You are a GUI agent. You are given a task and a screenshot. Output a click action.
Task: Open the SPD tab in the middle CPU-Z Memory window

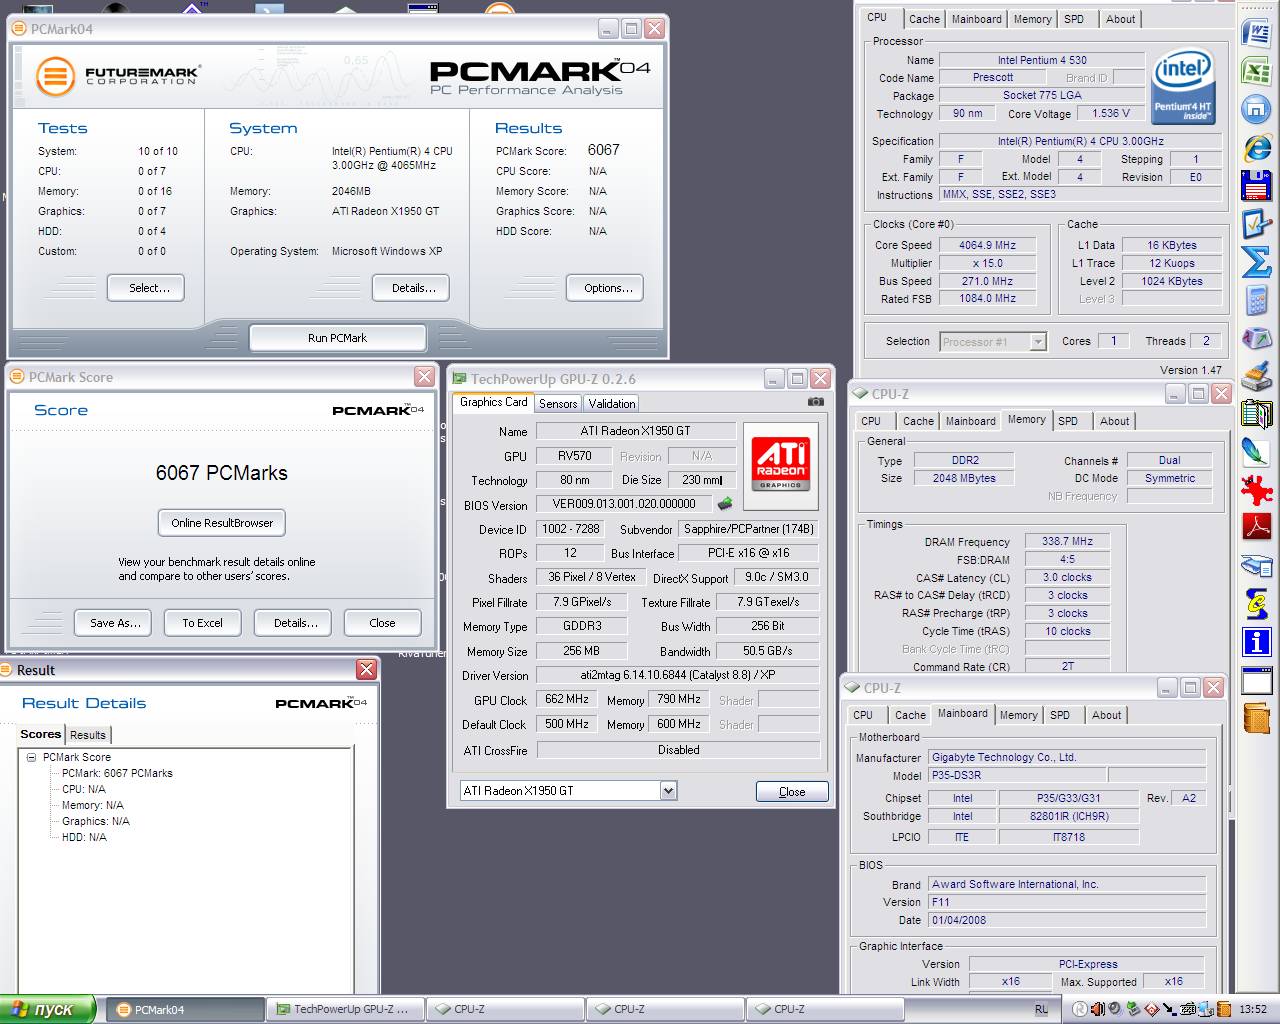[x=1068, y=421]
